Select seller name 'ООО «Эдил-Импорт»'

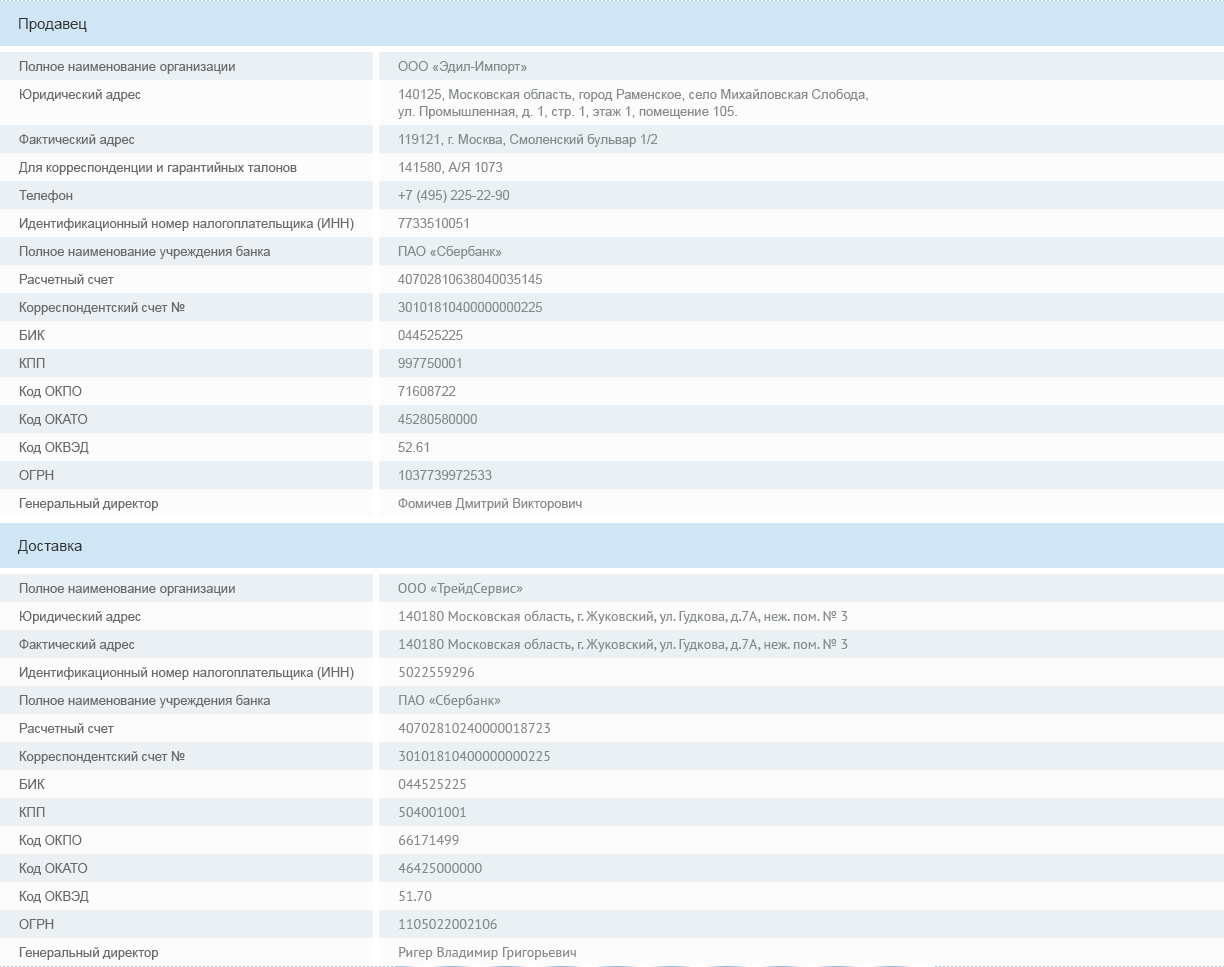click(x=462, y=67)
